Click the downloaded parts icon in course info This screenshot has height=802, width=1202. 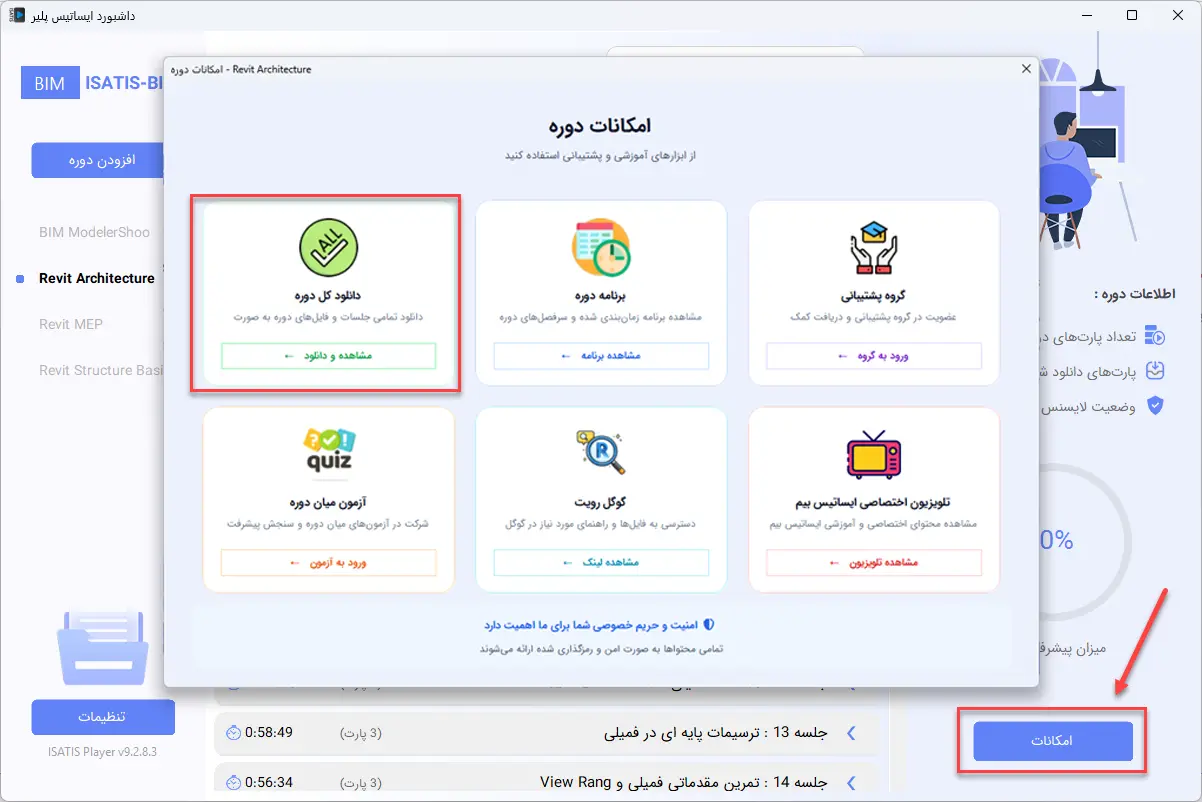[x=1155, y=370]
